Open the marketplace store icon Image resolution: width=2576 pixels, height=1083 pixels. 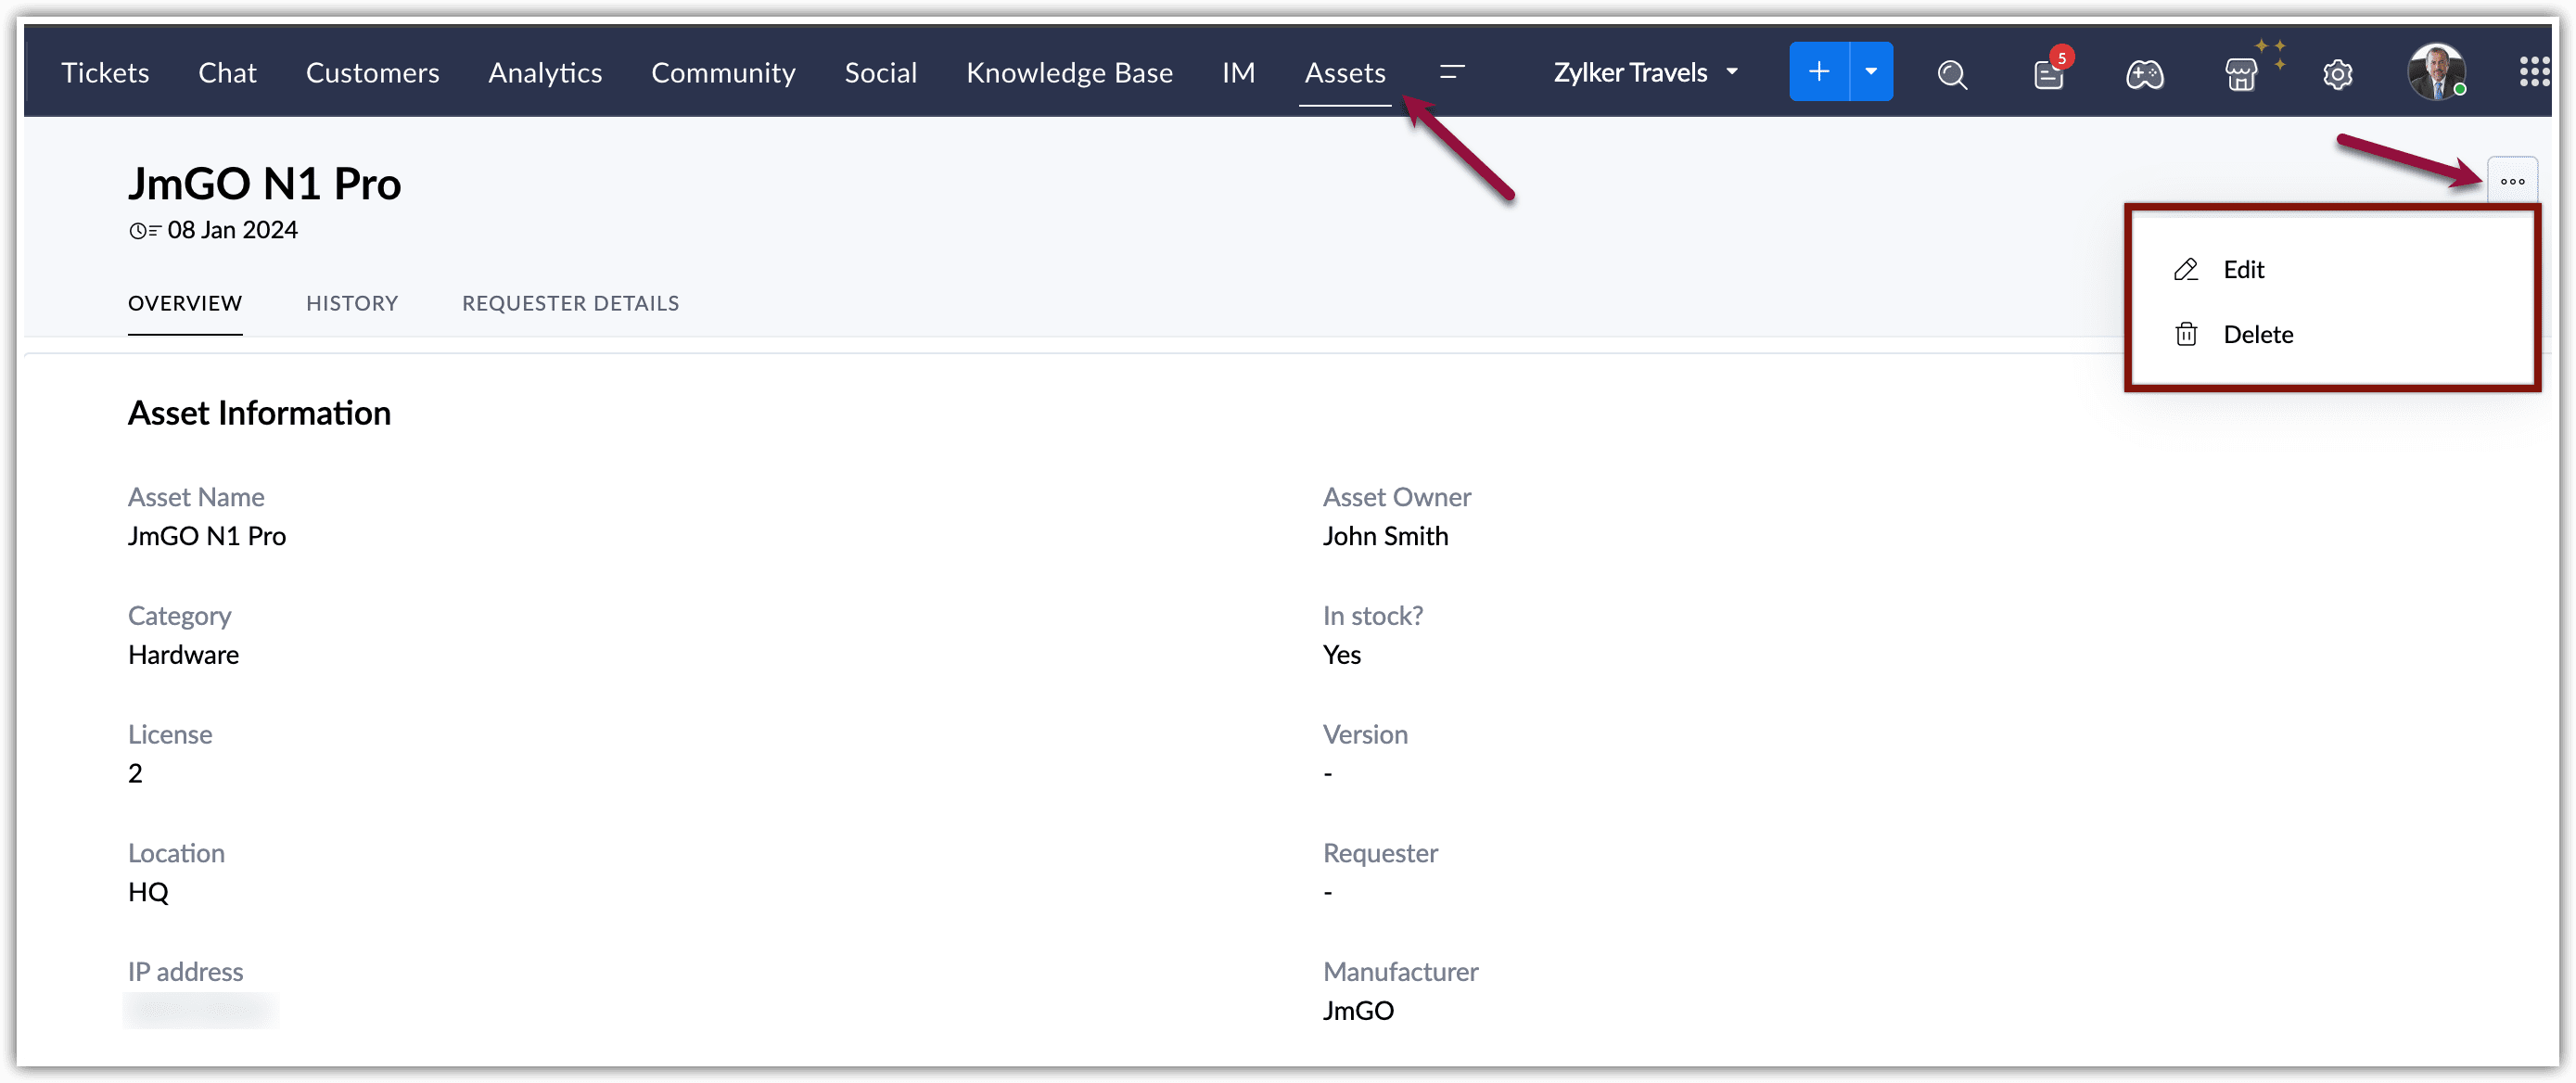point(2240,73)
